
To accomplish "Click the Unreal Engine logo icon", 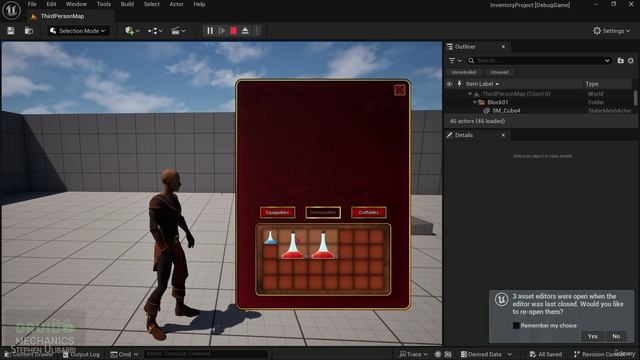I will point(11,10).
